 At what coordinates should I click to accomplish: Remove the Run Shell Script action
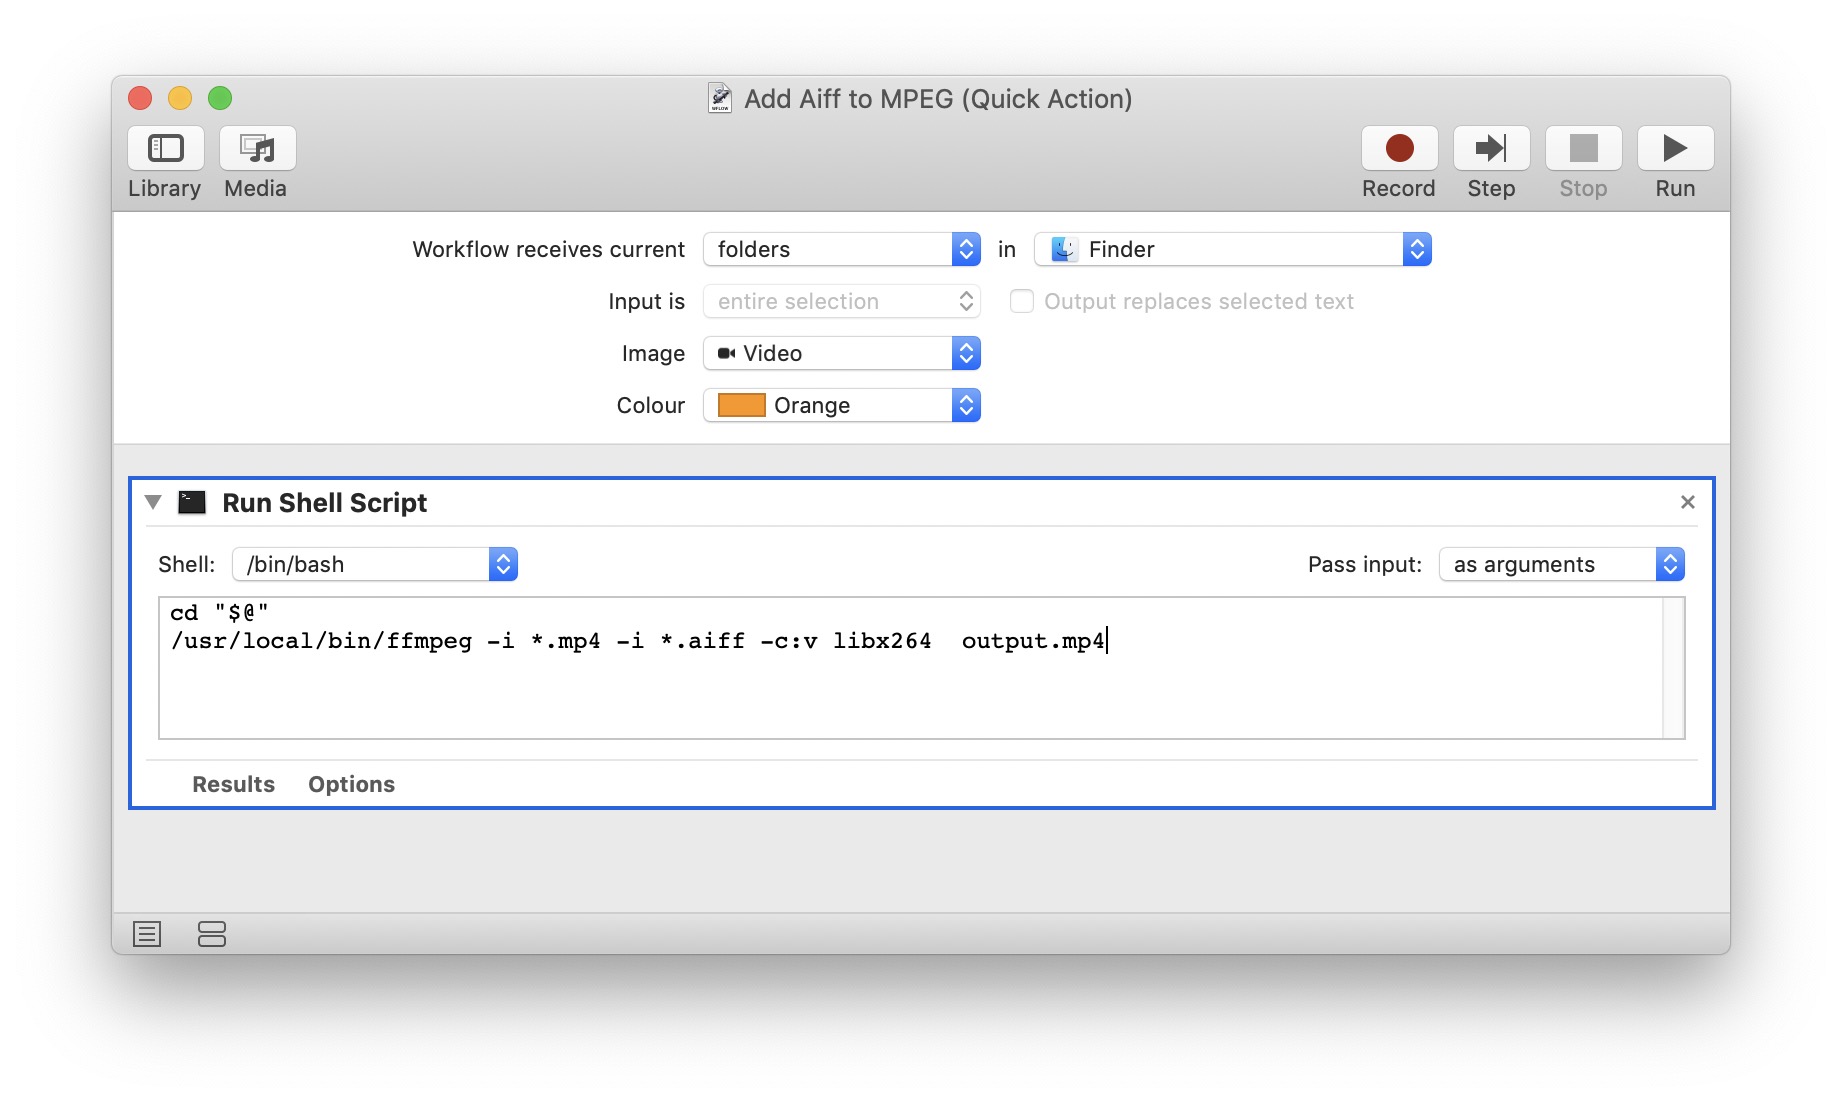(x=1687, y=502)
